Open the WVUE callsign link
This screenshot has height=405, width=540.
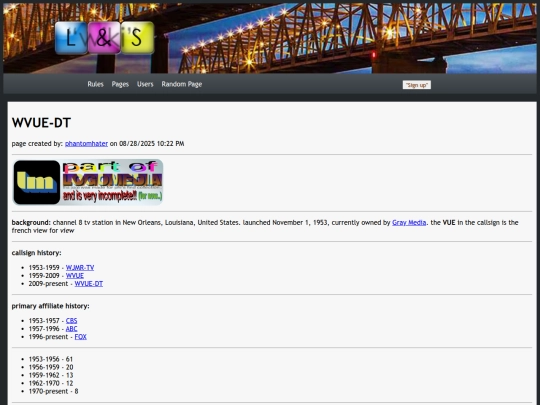tap(75, 276)
